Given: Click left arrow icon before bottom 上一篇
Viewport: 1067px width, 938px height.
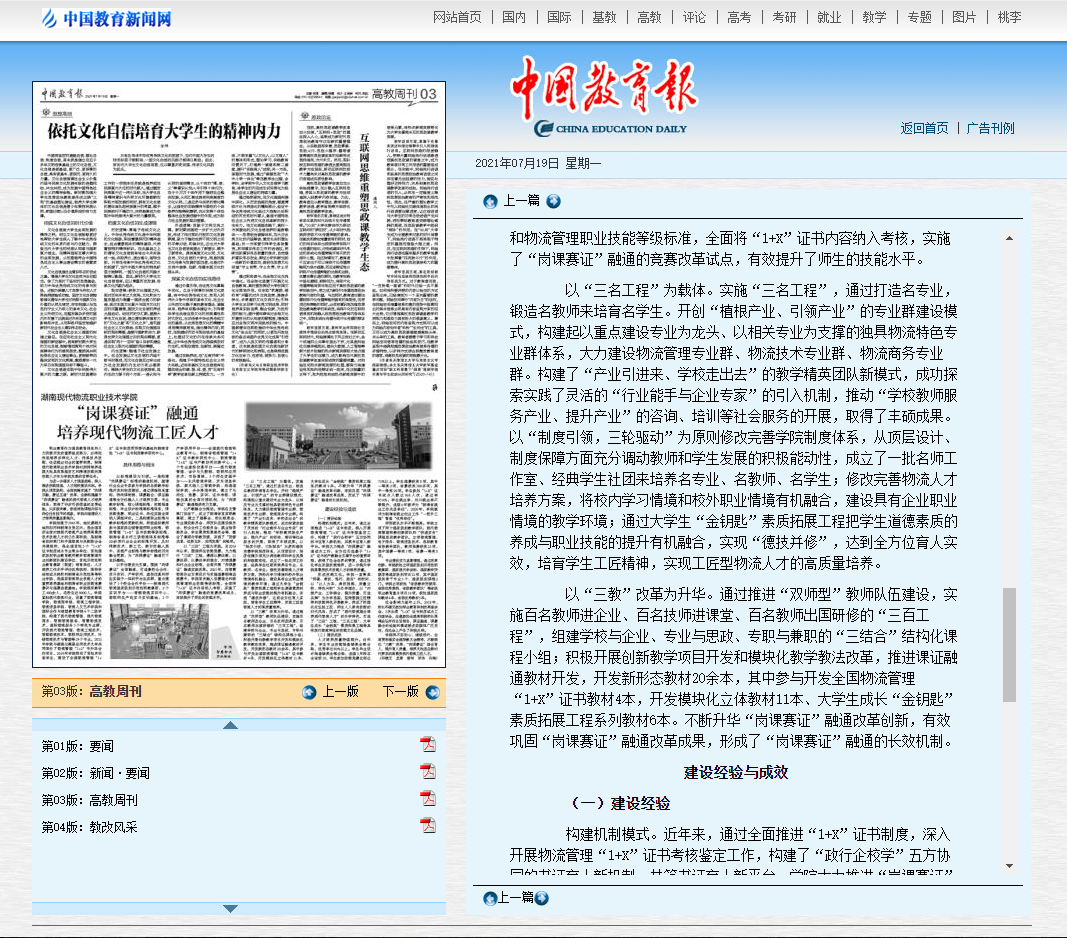Looking at the screenshot, I should click(489, 899).
